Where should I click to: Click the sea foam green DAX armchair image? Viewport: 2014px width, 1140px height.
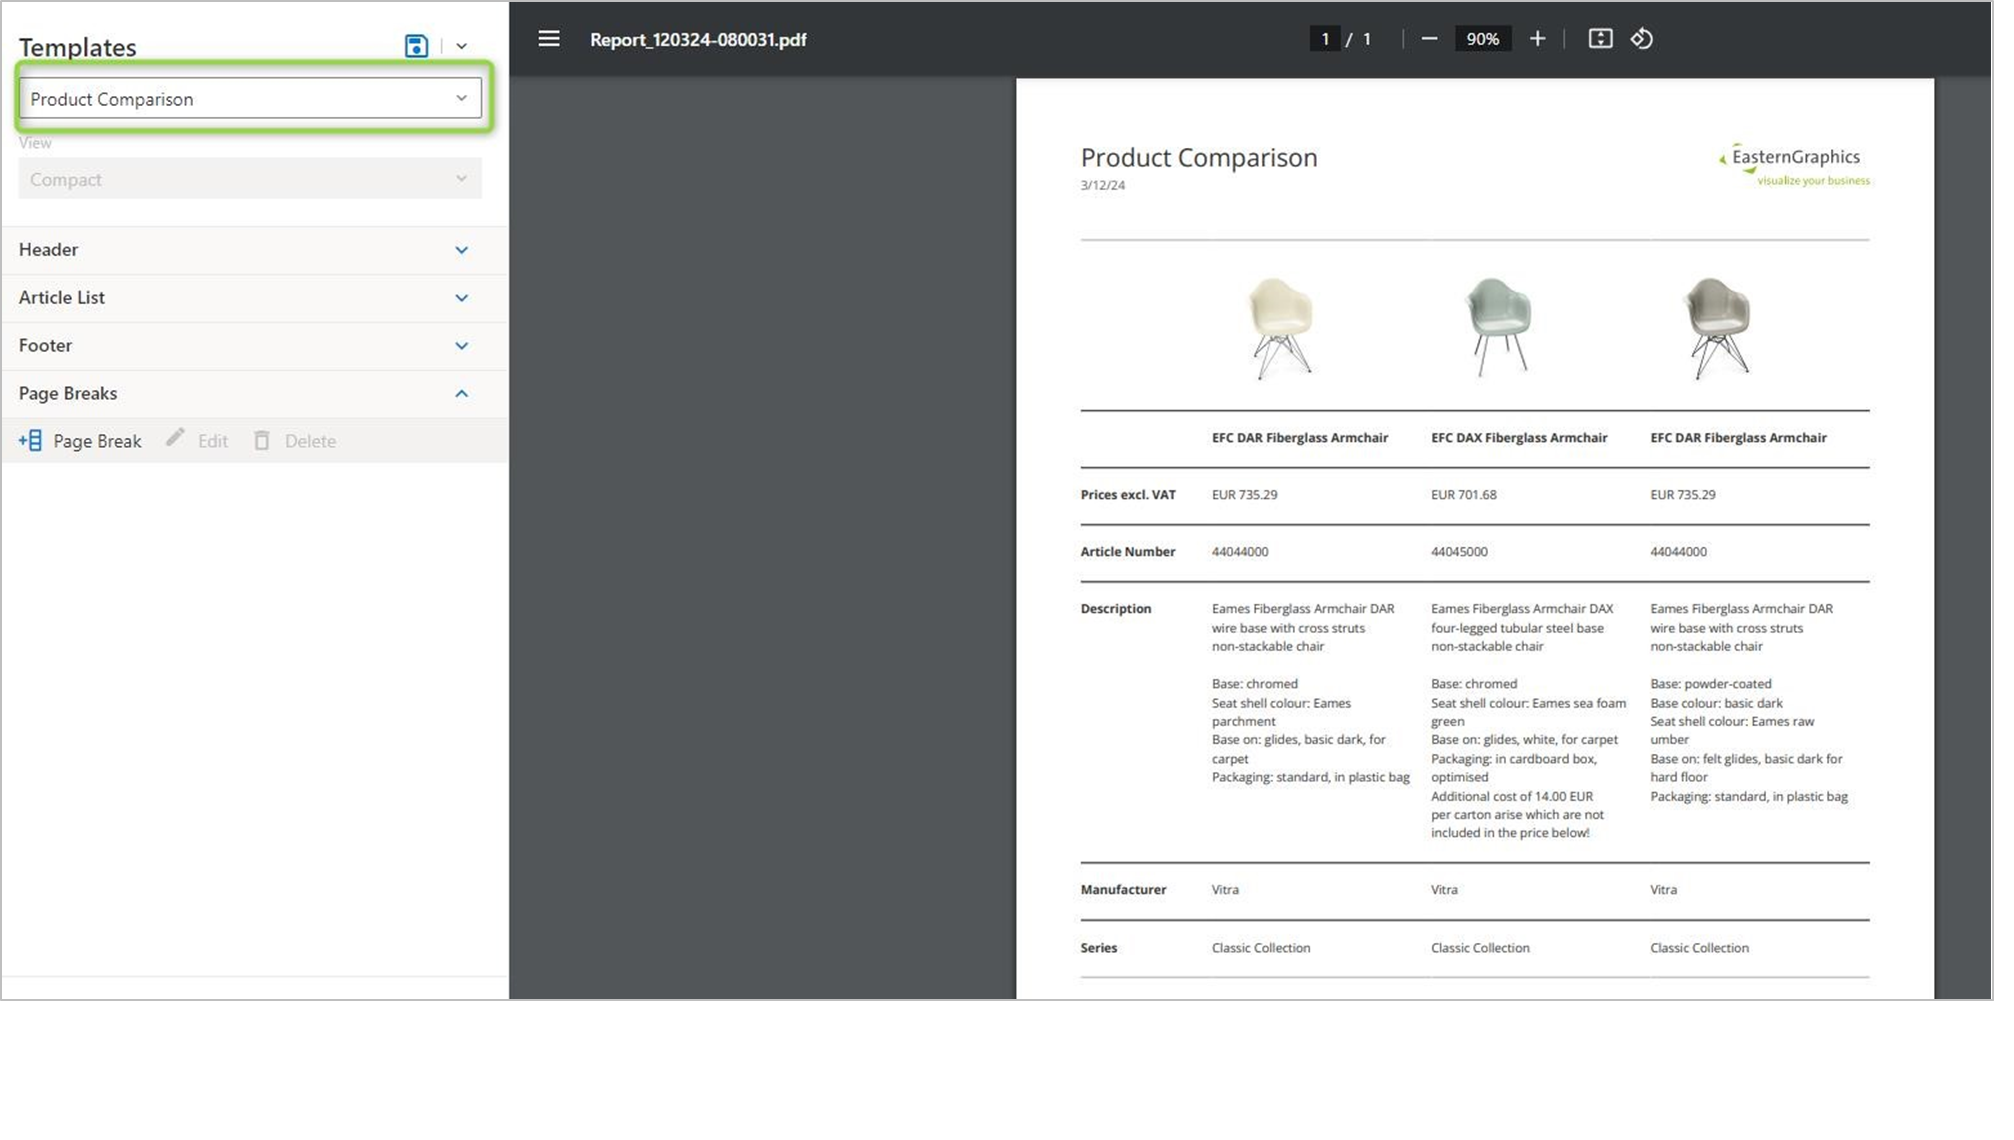pyautogui.click(x=1499, y=327)
